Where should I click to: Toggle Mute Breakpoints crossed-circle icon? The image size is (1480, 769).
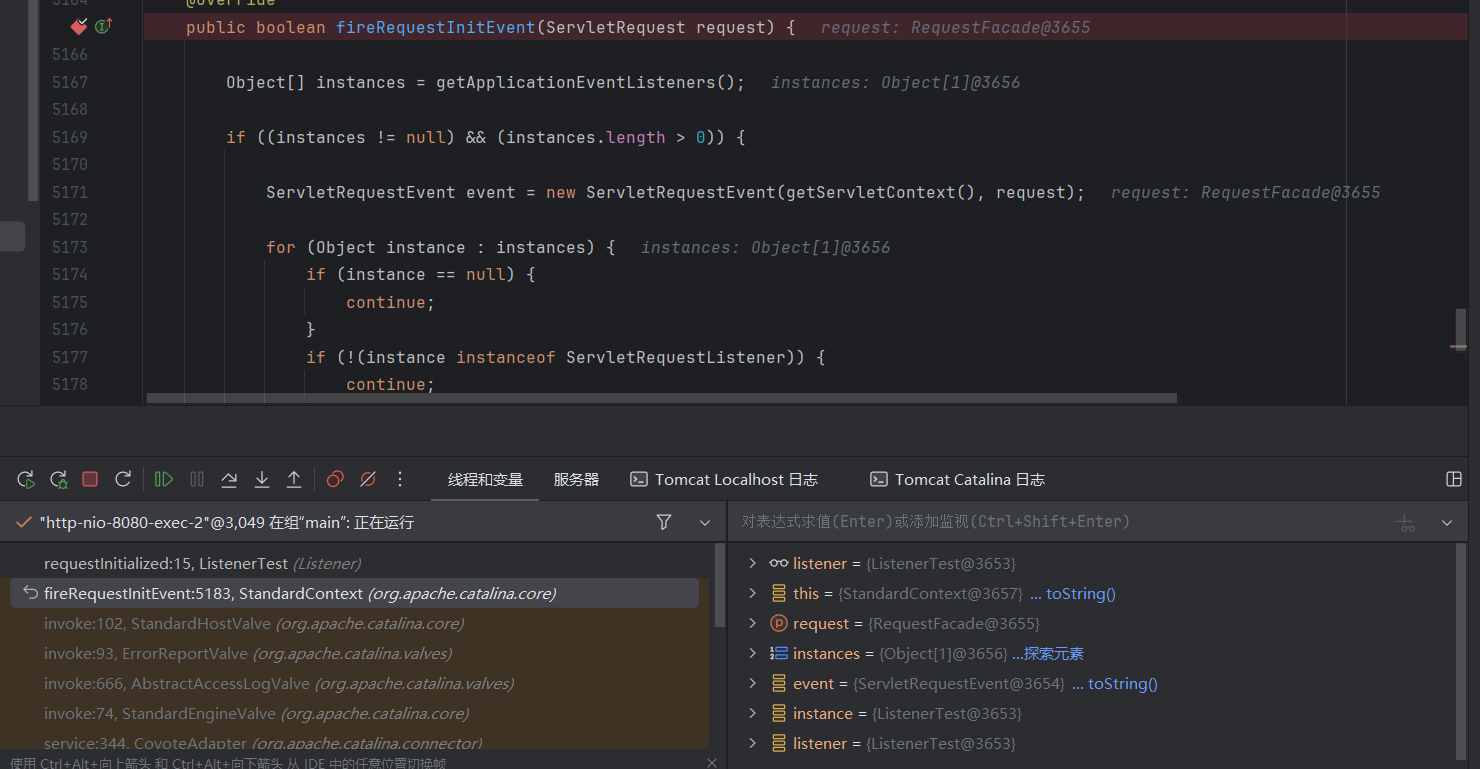(x=368, y=480)
